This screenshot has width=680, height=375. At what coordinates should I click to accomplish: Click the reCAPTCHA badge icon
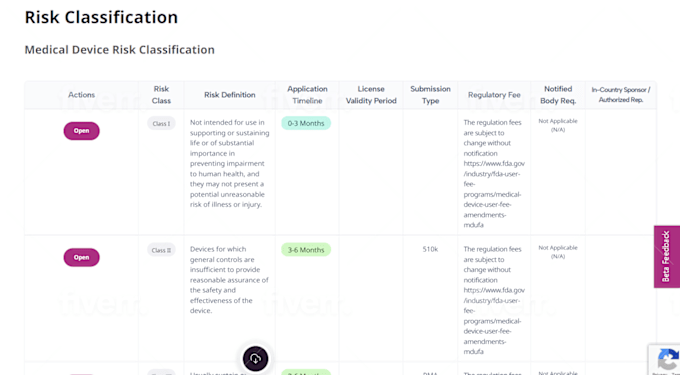(x=667, y=360)
